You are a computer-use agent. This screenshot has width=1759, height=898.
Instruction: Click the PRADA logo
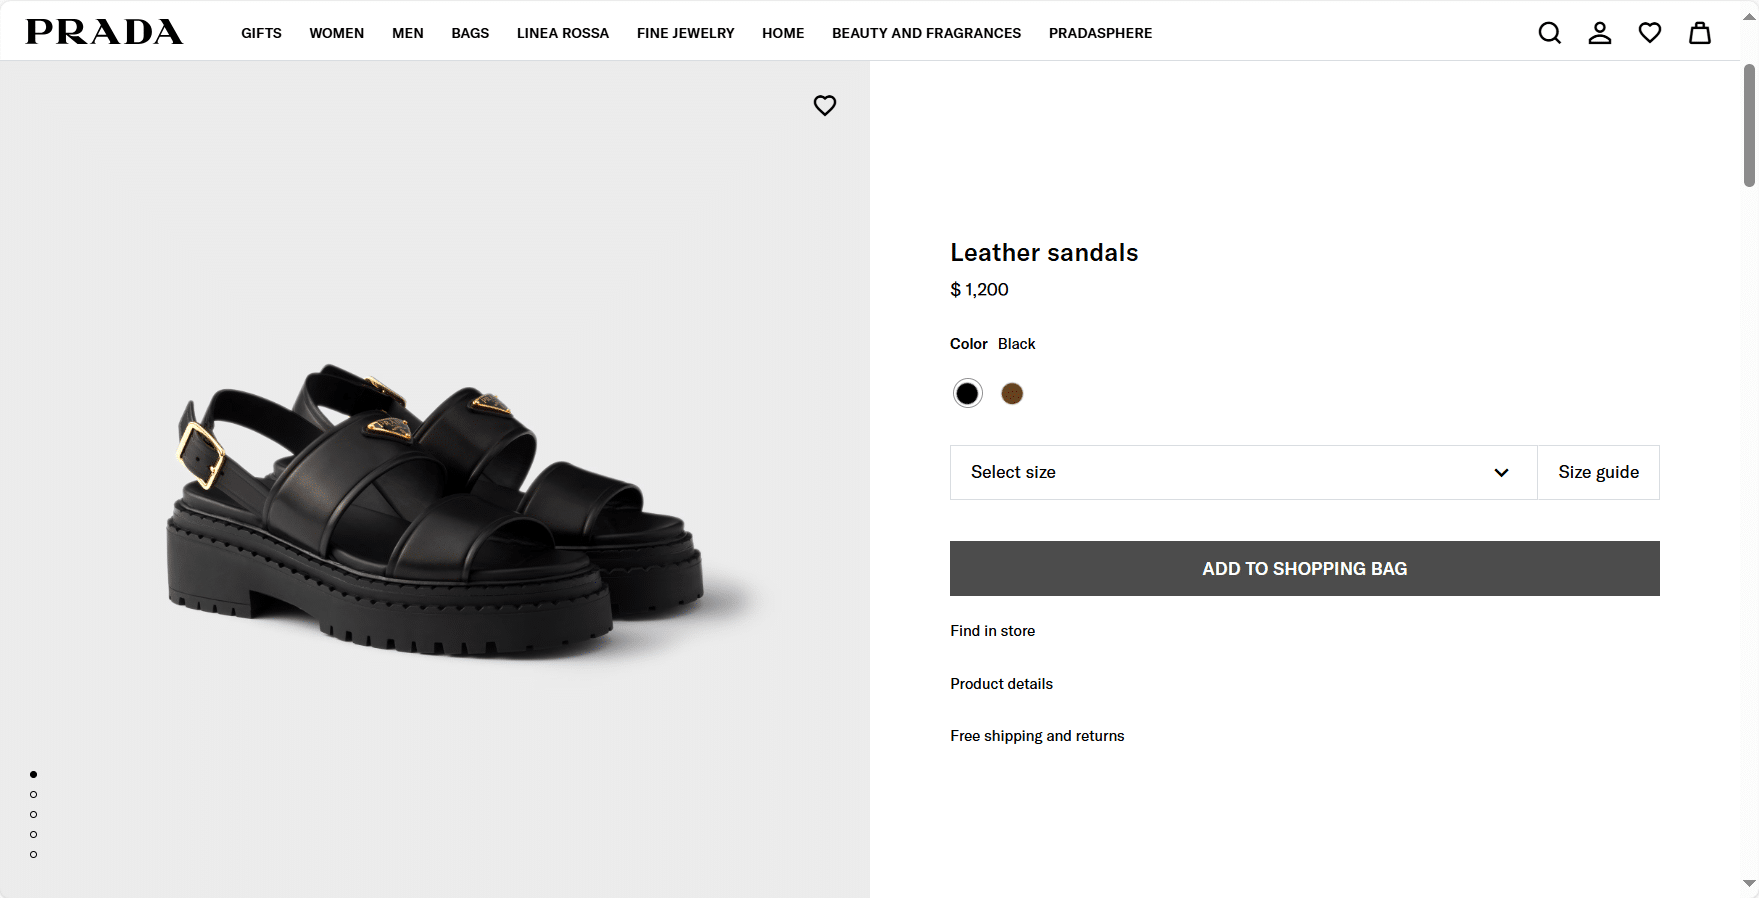104,32
